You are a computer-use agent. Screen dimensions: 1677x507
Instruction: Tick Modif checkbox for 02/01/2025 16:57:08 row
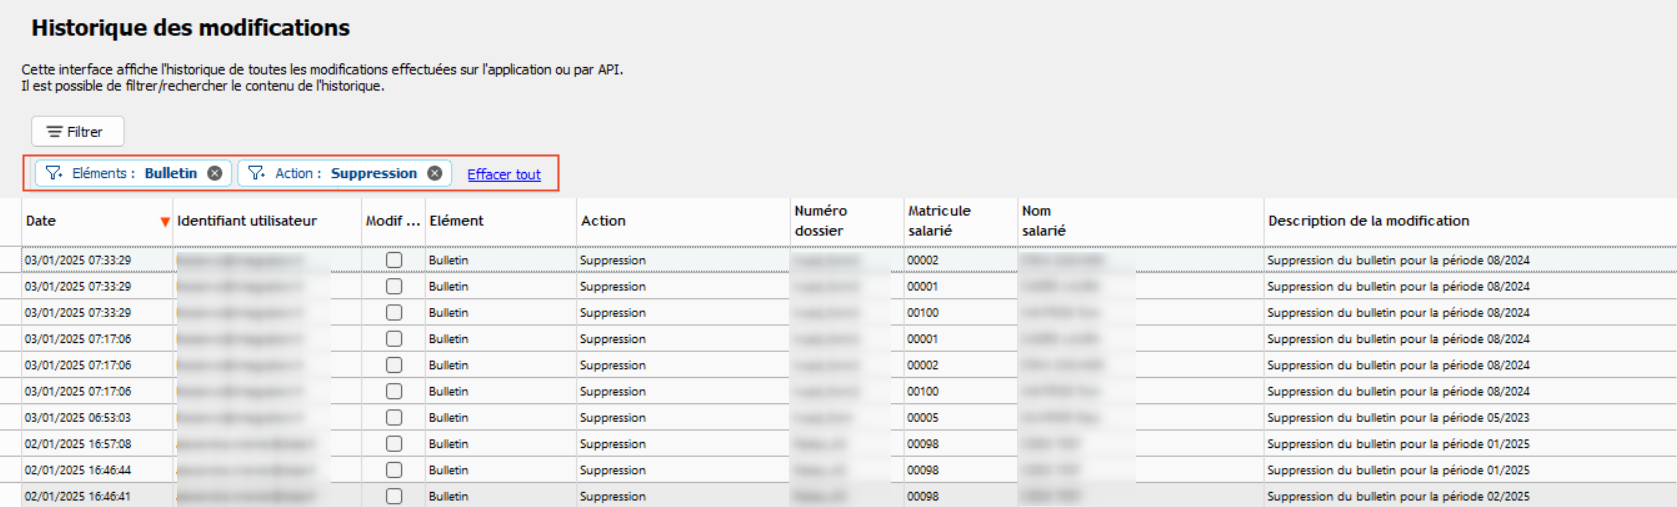tap(394, 444)
